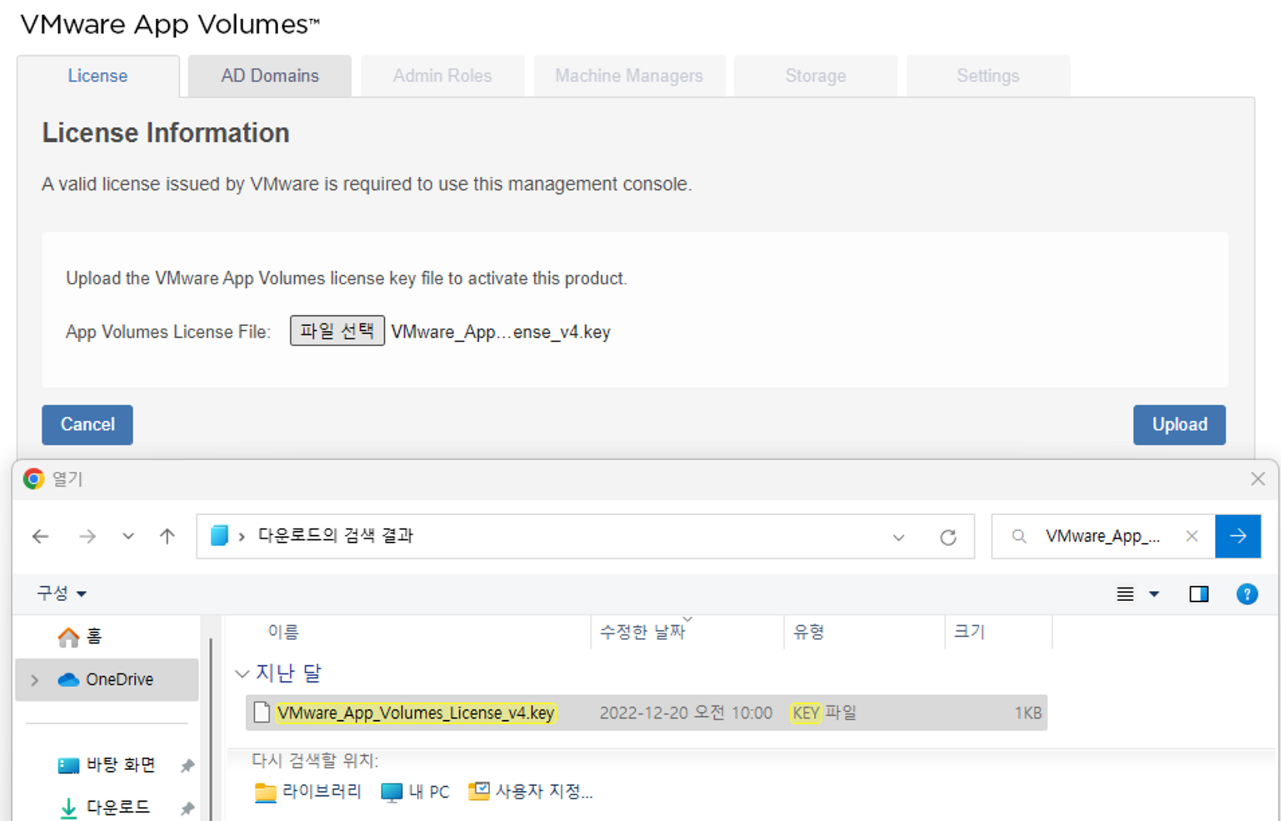Open the Storage tab

pyautogui.click(x=815, y=76)
